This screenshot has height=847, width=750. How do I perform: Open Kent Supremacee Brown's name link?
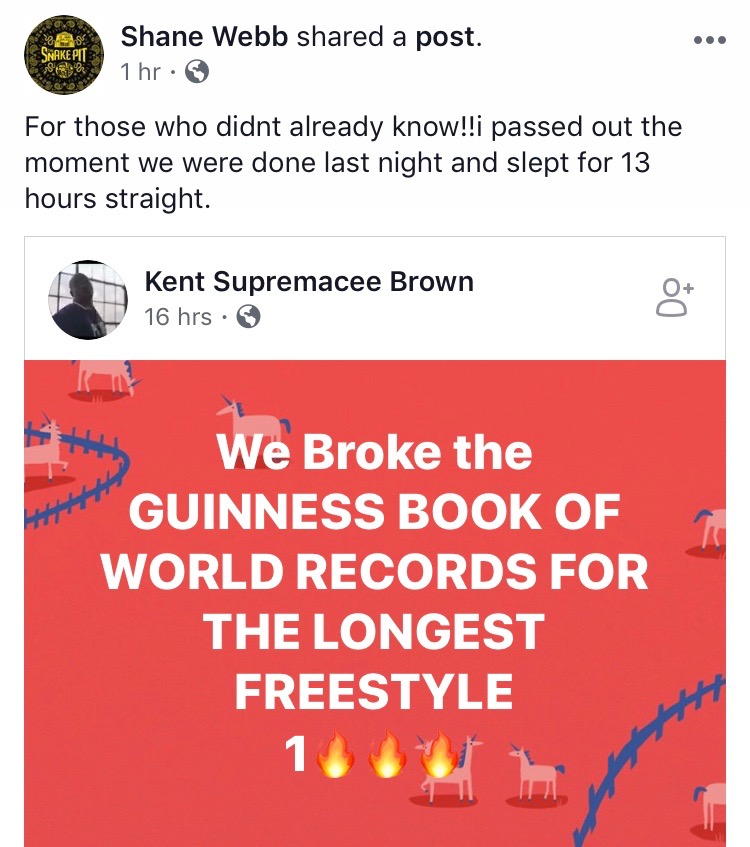309,281
